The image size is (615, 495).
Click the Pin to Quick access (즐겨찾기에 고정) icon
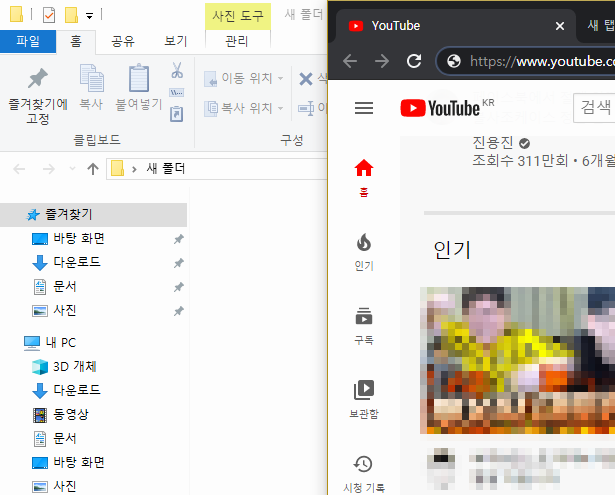click(38, 78)
